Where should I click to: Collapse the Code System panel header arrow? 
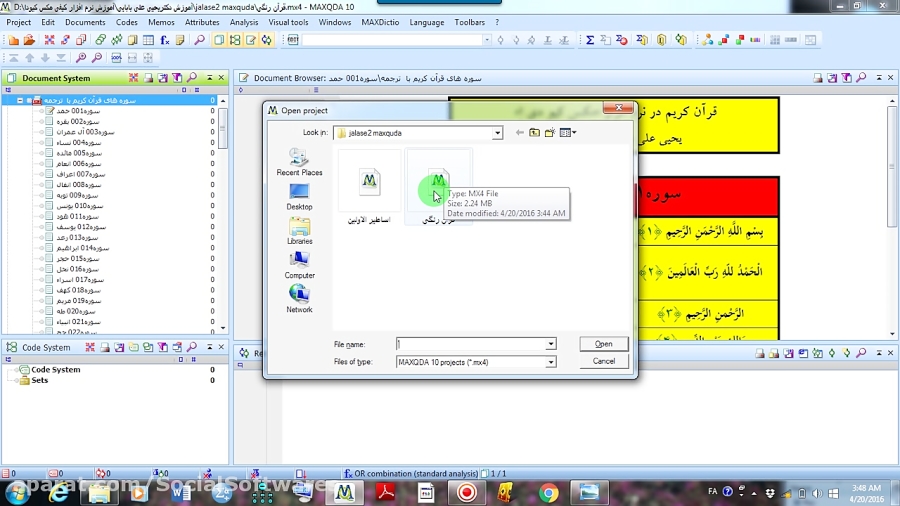[x=210, y=347]
